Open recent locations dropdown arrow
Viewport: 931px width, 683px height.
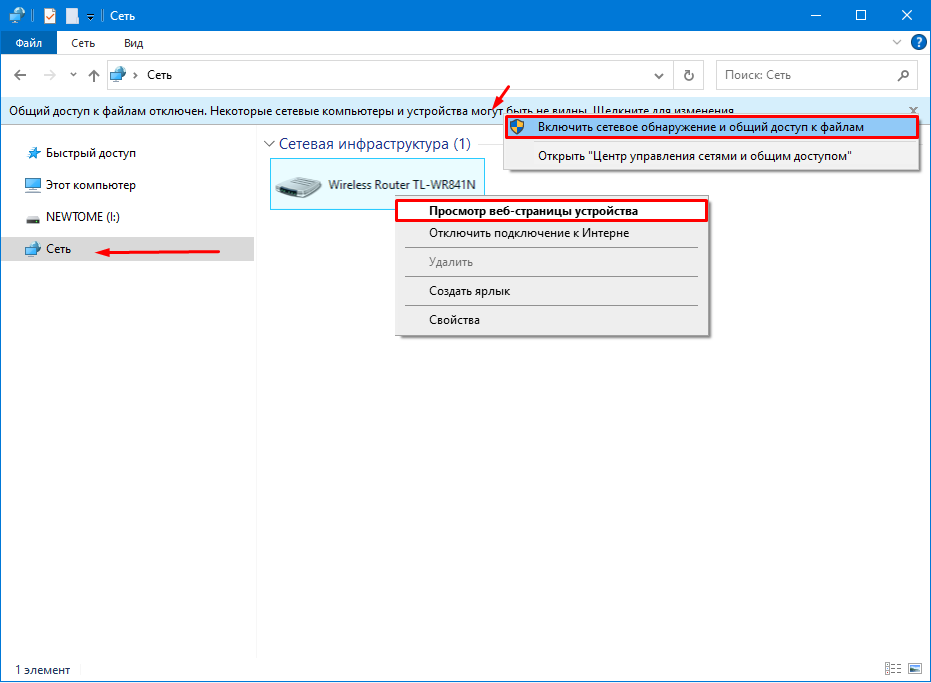(x=73, y=75)
